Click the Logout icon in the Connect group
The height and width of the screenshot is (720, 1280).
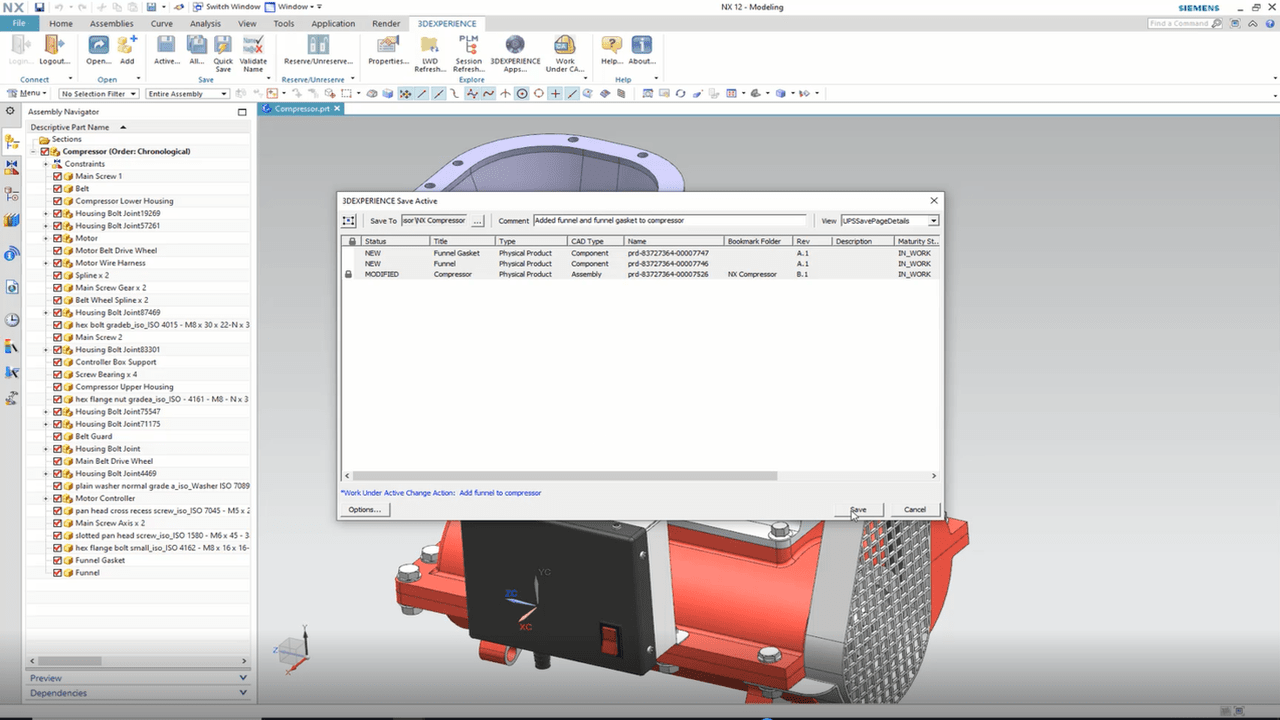(x=54, y=46)
